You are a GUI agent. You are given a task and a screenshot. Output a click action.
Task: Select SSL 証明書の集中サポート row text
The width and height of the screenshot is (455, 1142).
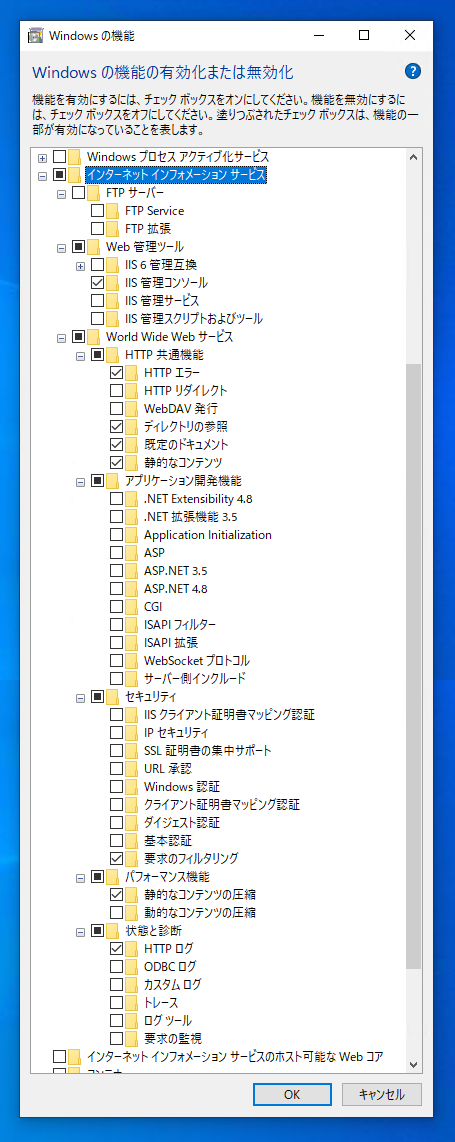coord(207,750)
